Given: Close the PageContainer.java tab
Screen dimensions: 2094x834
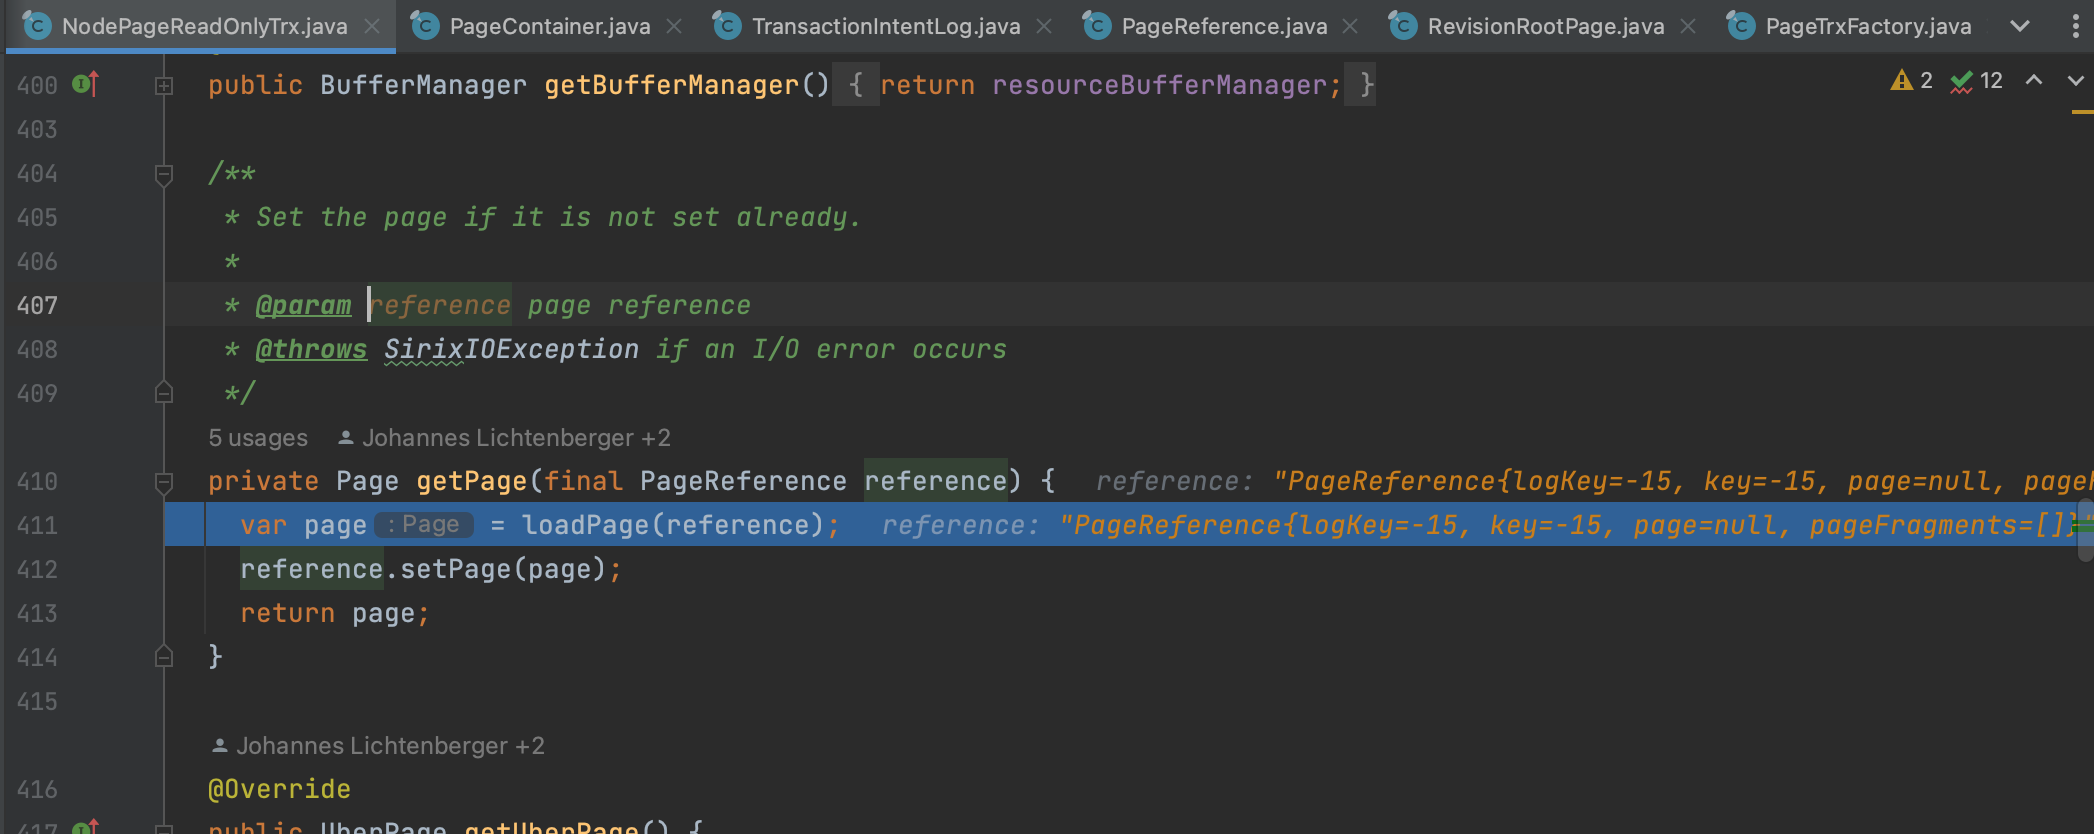Looking at the screenshot, I should coord(675,26).
